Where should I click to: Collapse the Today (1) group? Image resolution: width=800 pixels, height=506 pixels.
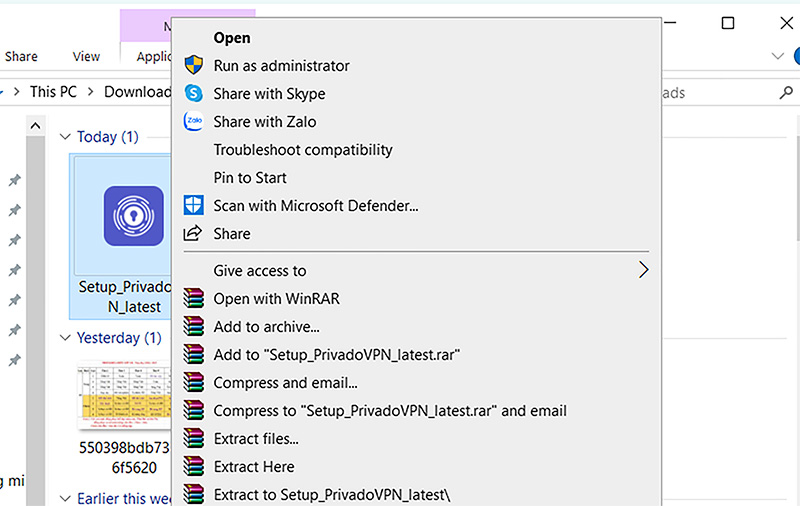point(65,137)
